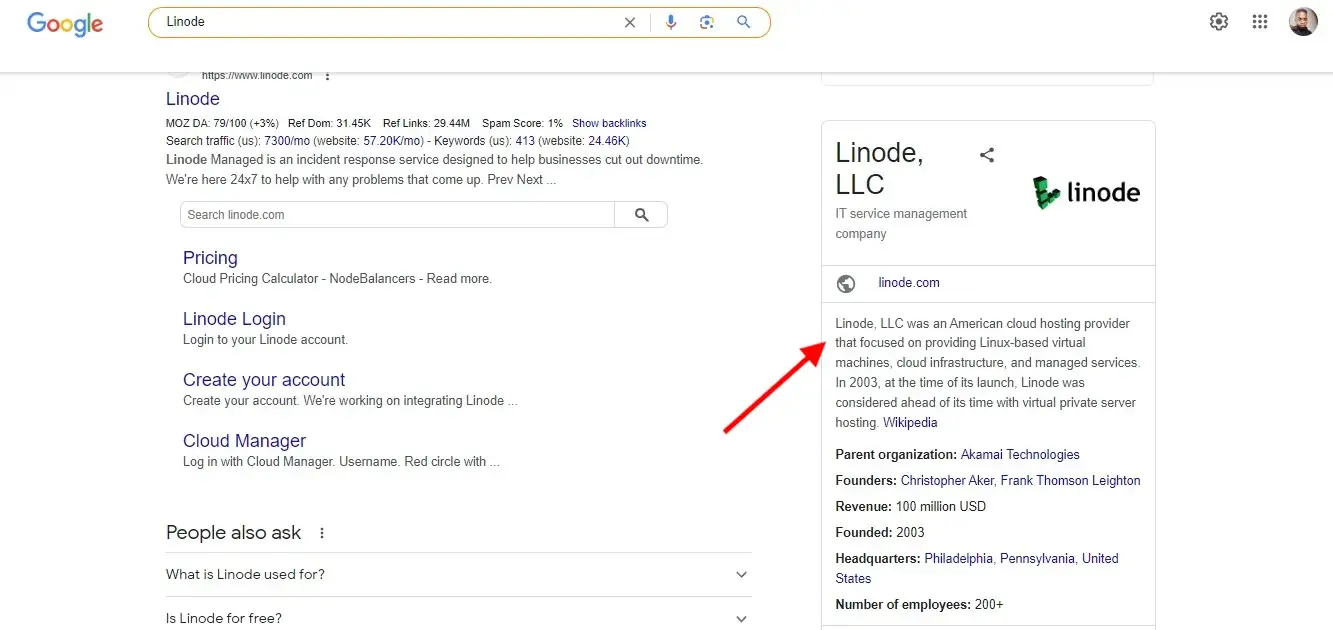Click the 7300/mo search traffic value

pos(285,141)
